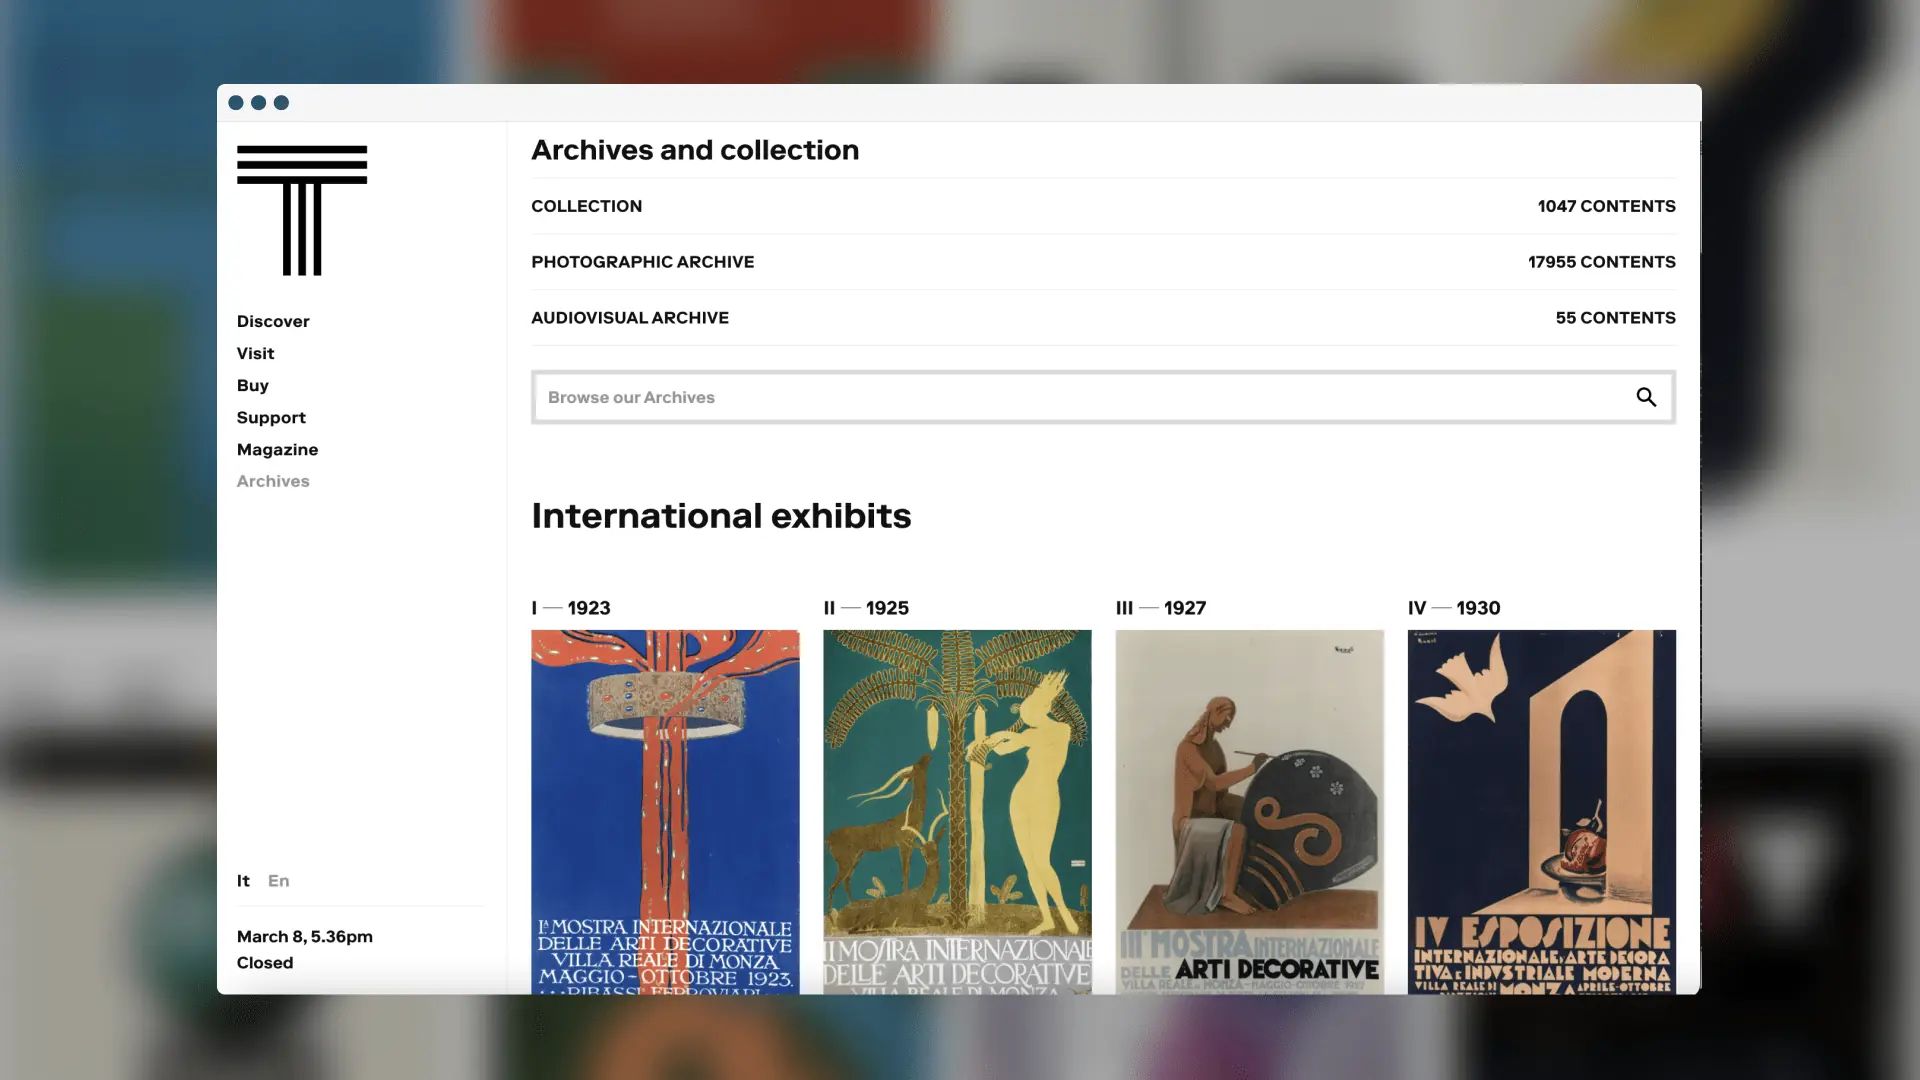Click the search magnifier icon
The height and width of the screenshot is (1080, 1920).
point(1646,397)
